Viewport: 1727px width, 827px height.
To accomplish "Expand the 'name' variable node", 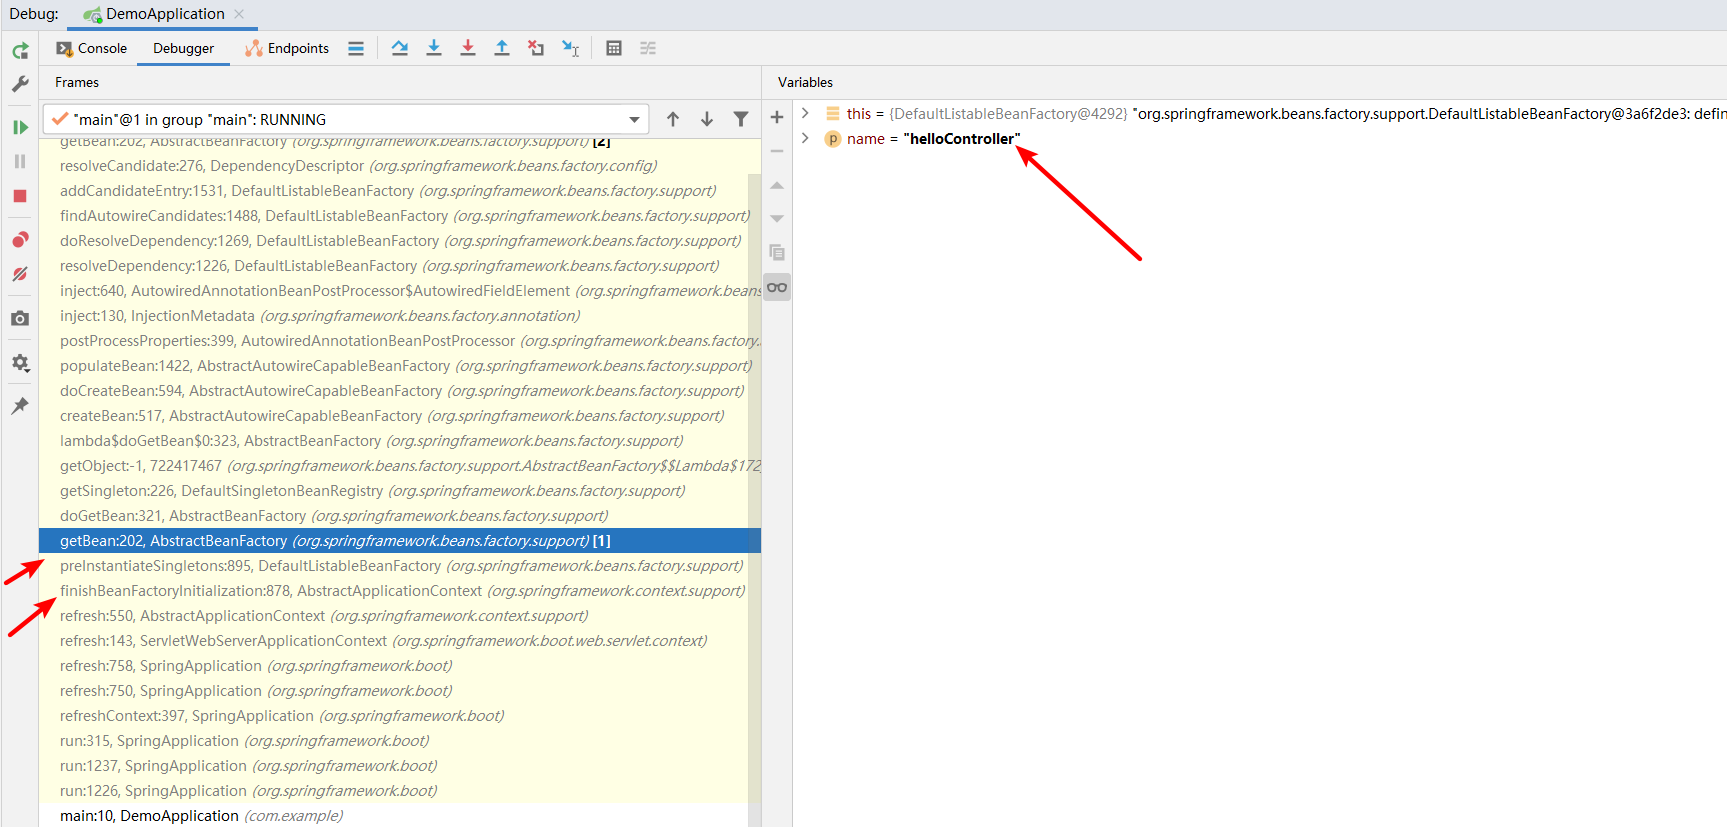I will point(805,138).
